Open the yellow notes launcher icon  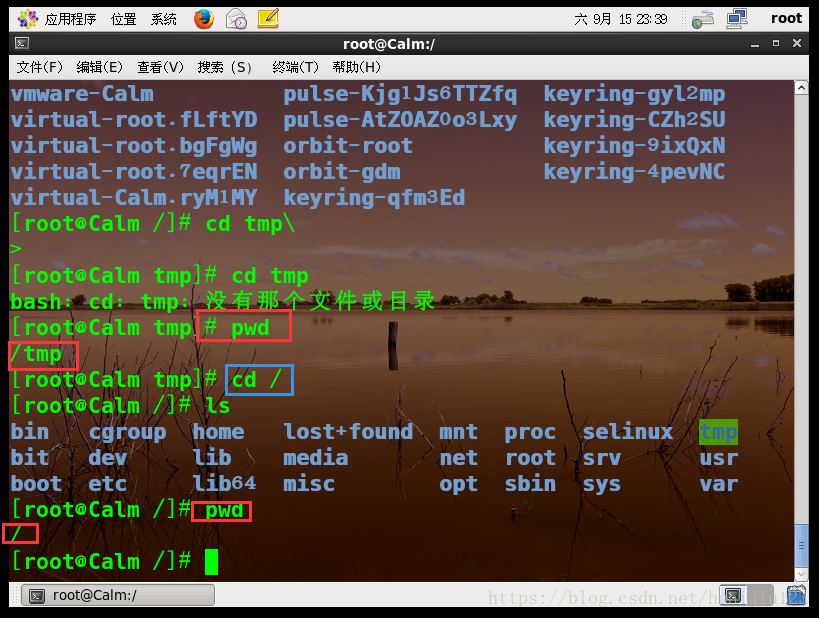[268, 18]
